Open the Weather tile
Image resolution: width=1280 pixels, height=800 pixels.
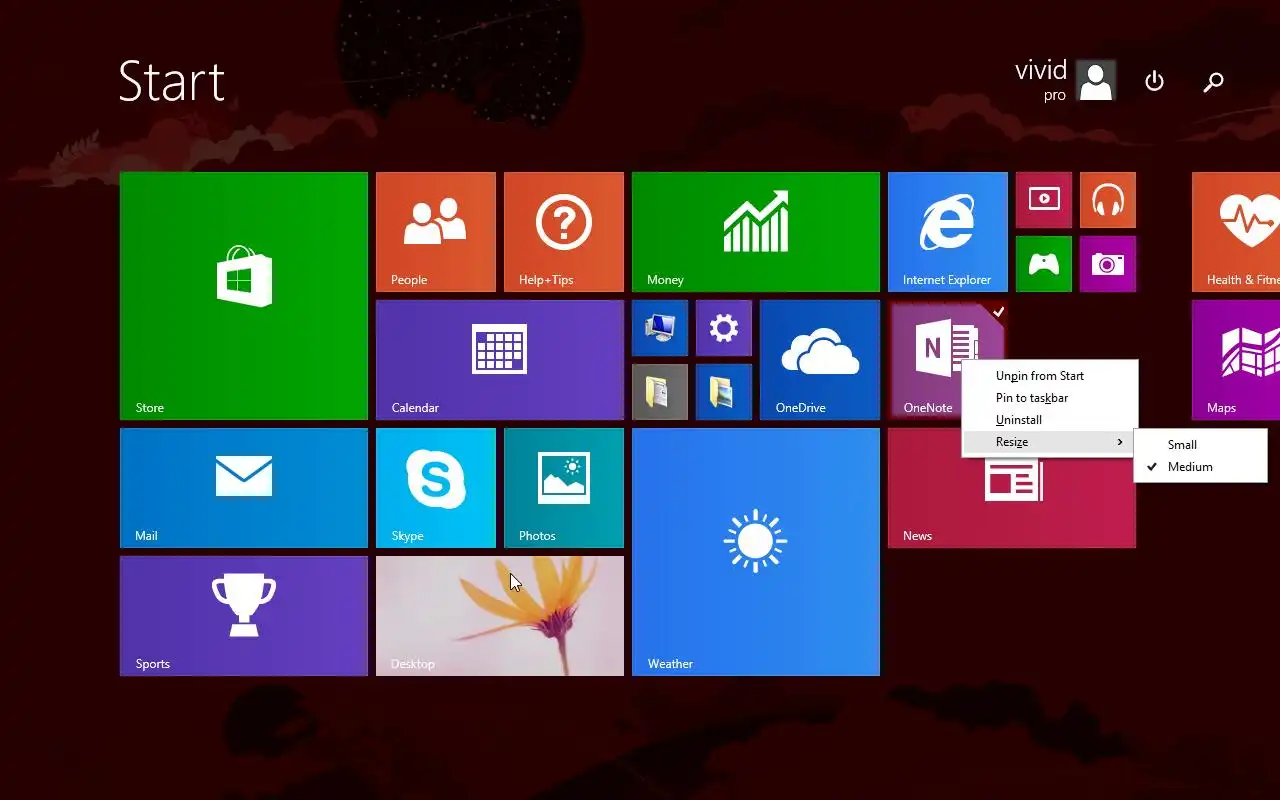tap(756, 552)
